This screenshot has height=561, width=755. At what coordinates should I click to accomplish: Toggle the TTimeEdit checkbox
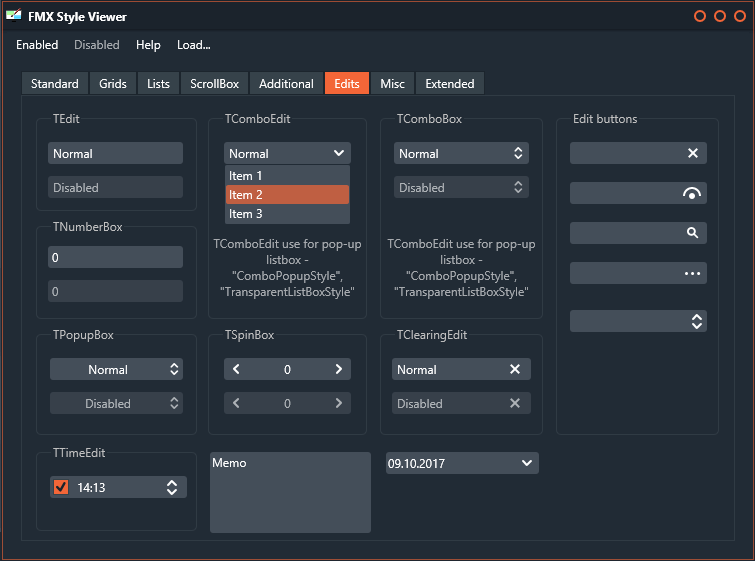(x=61, y=487)
